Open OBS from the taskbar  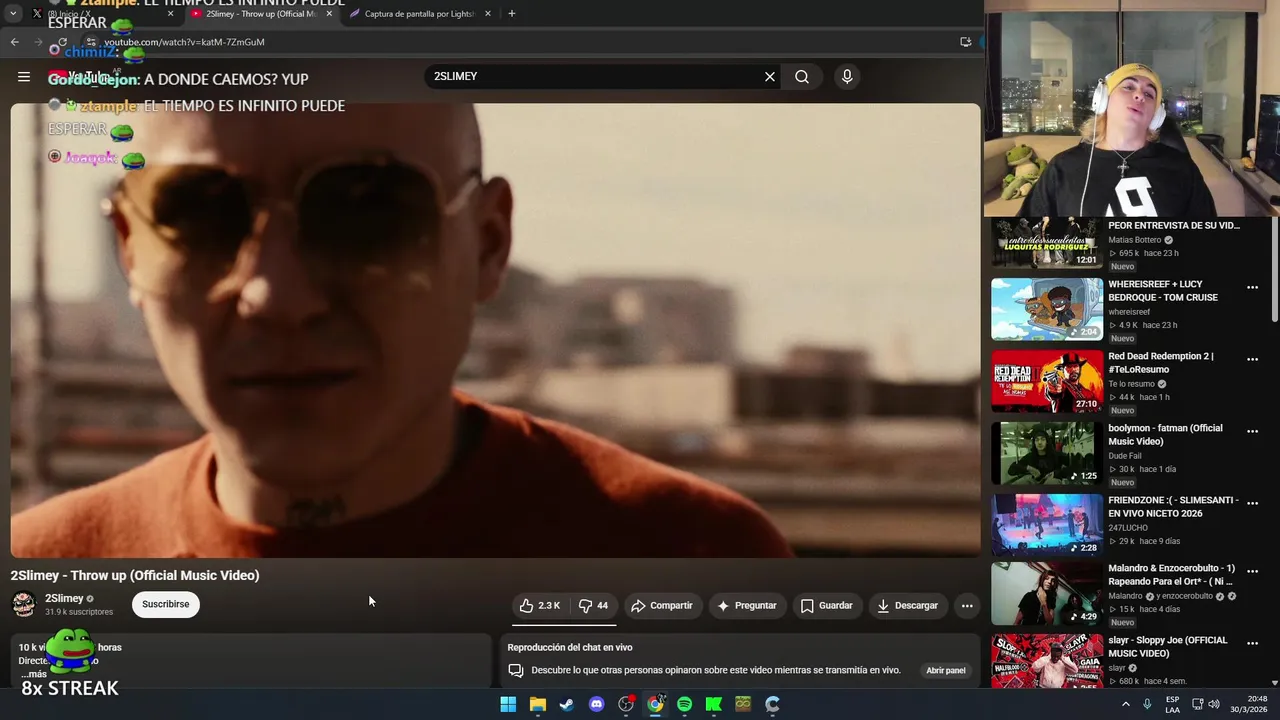point(626,704)
